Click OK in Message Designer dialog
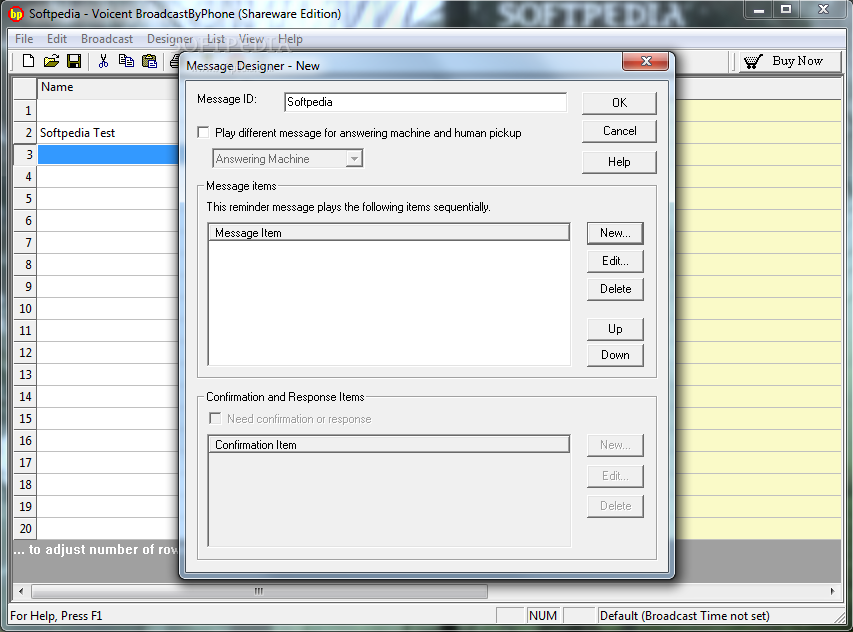 [619, 103]
